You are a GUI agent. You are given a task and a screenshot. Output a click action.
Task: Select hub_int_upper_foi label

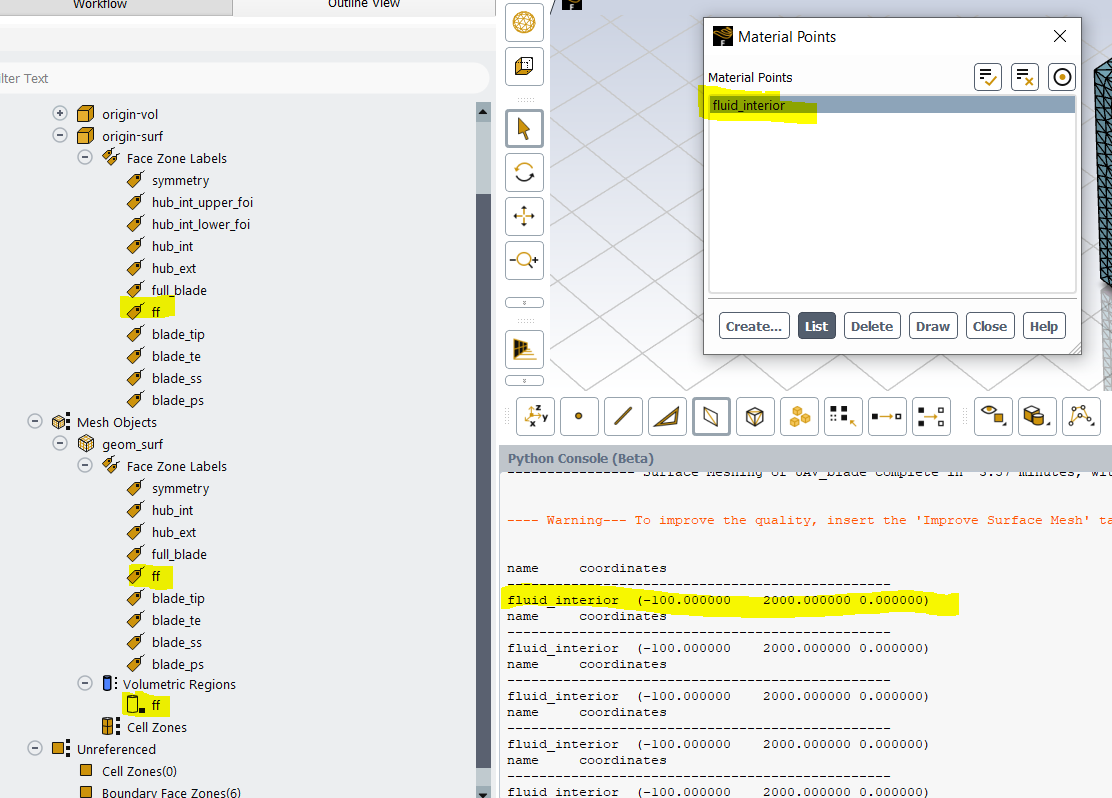pyautogui.click(x=202, y=202)
